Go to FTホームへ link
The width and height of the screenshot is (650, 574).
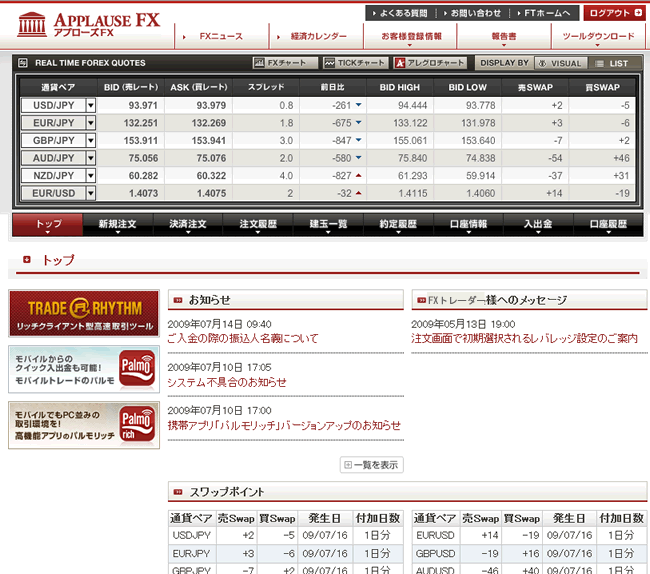[544, 14]
